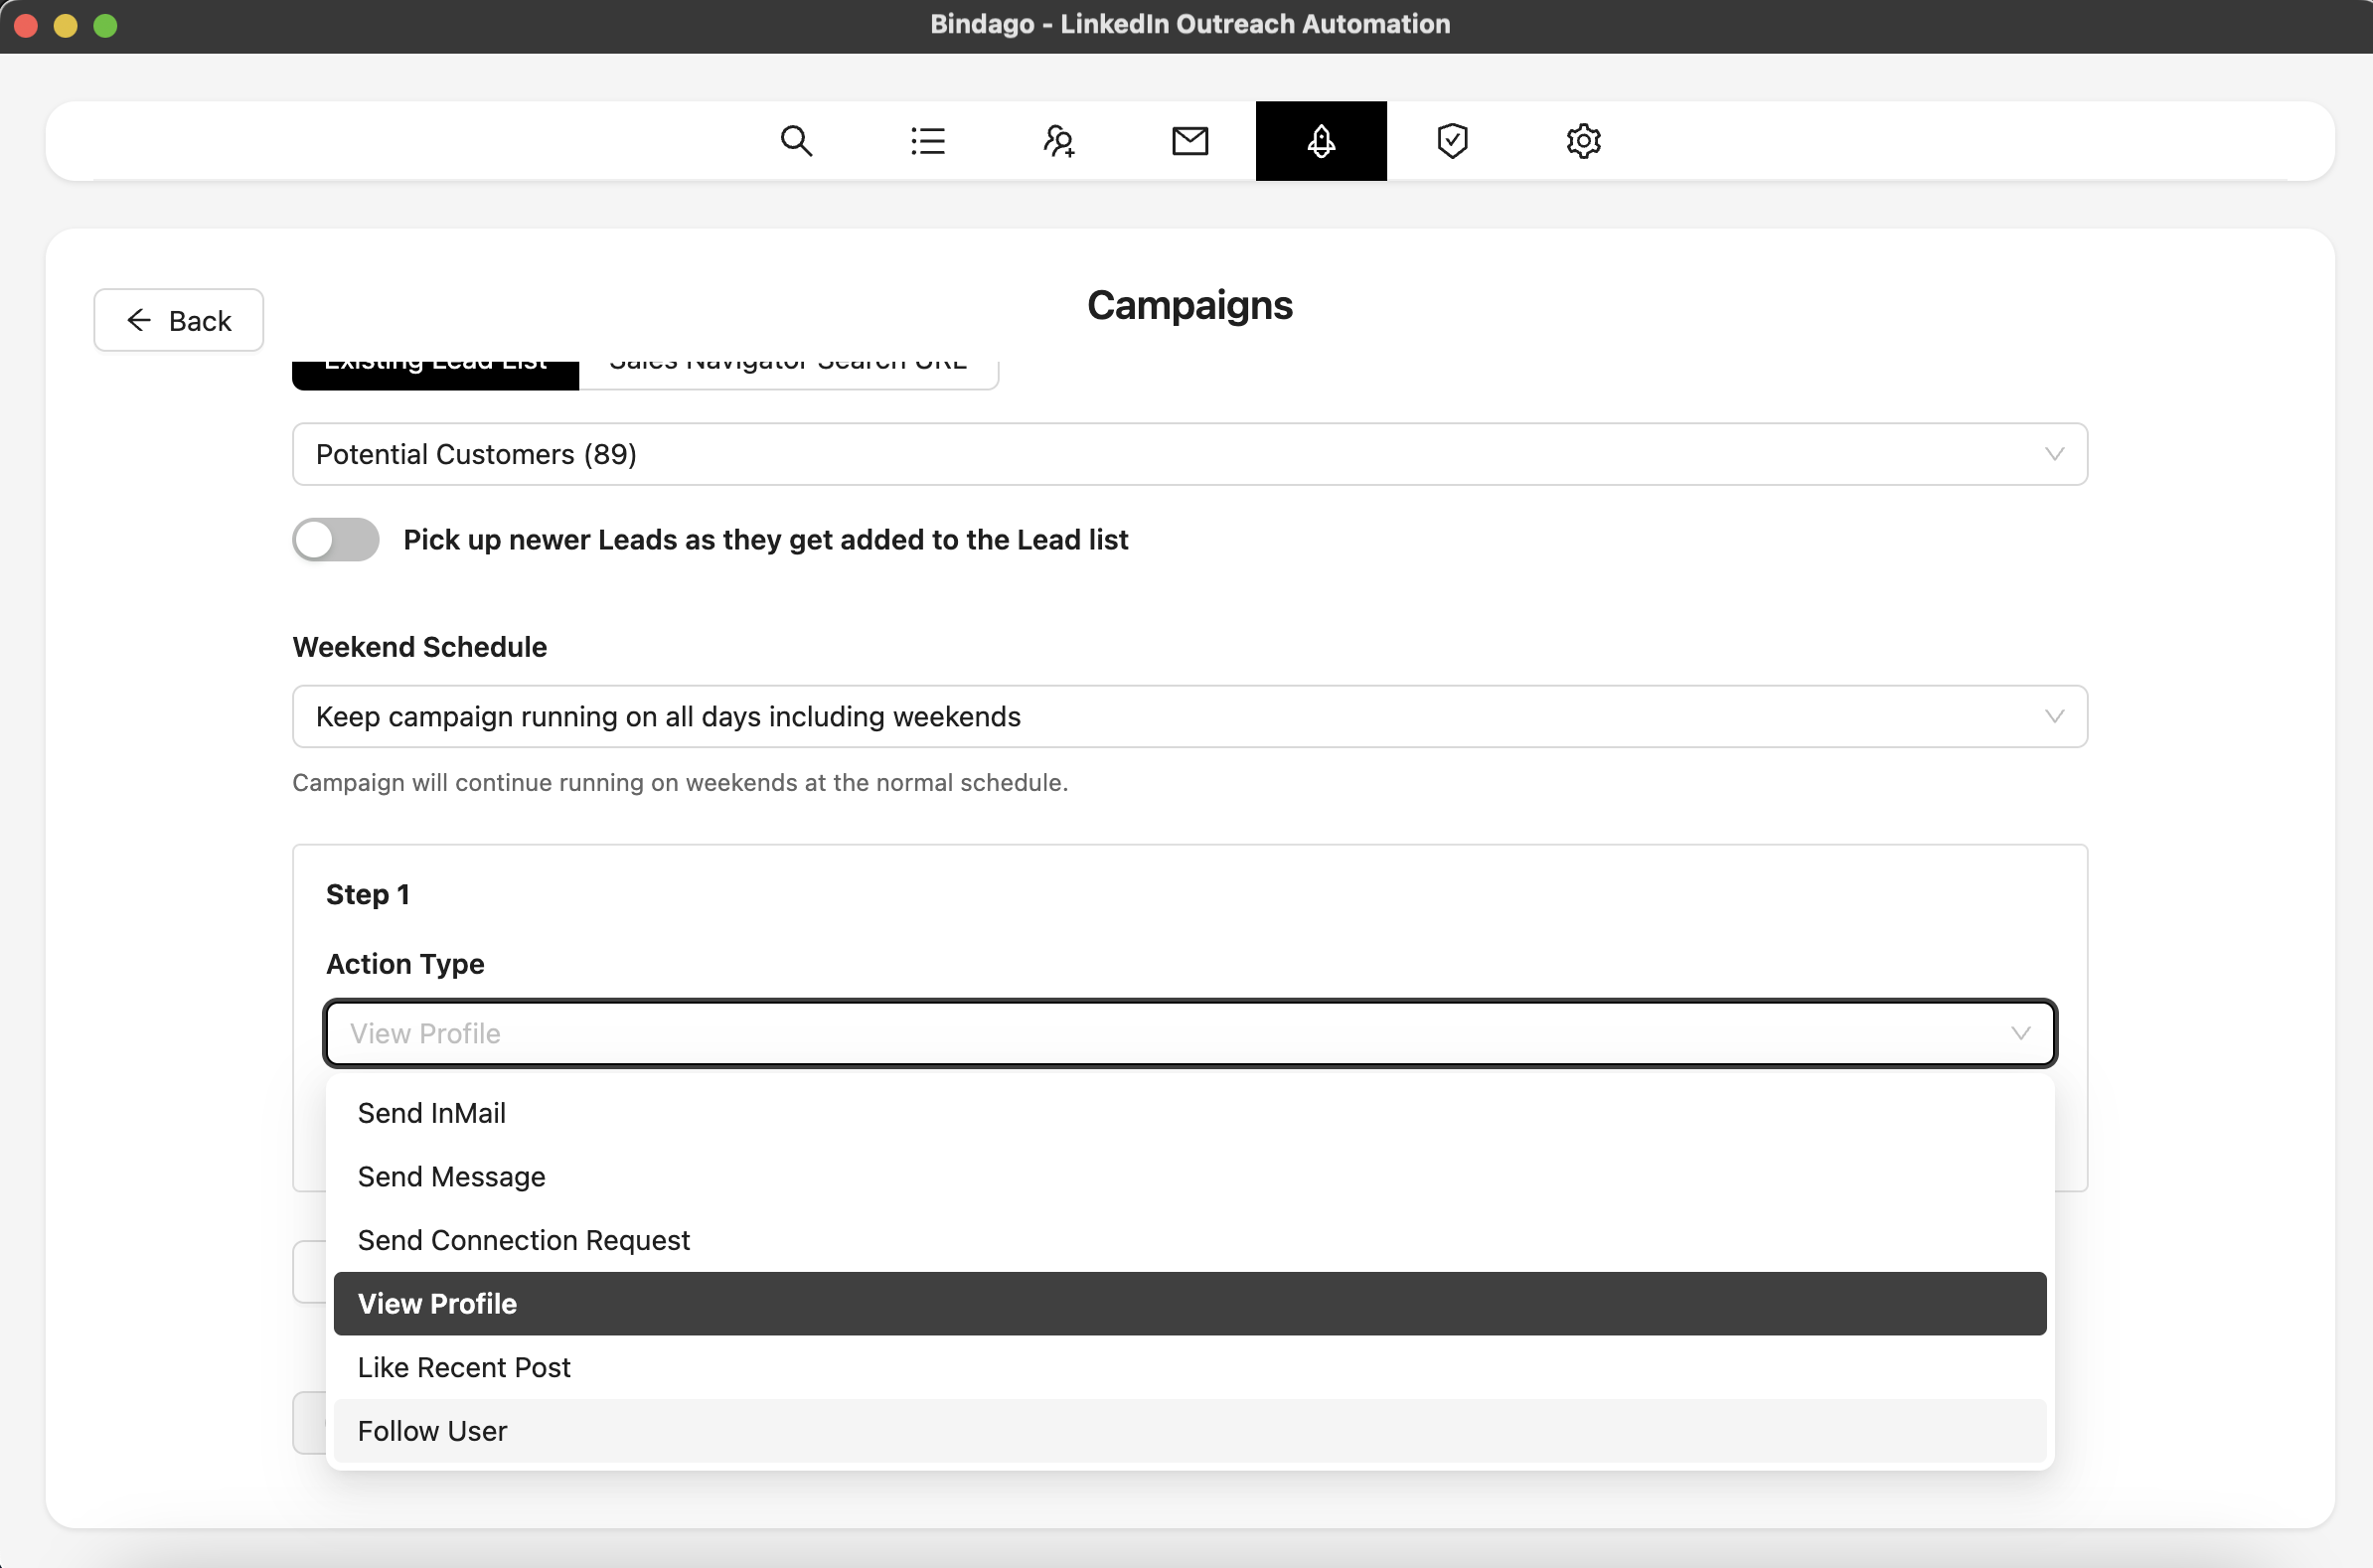Select the rocket Campaigns icon
Image resolution: width=2373 pixels, height=1568 pixels.
[1321, 141]
